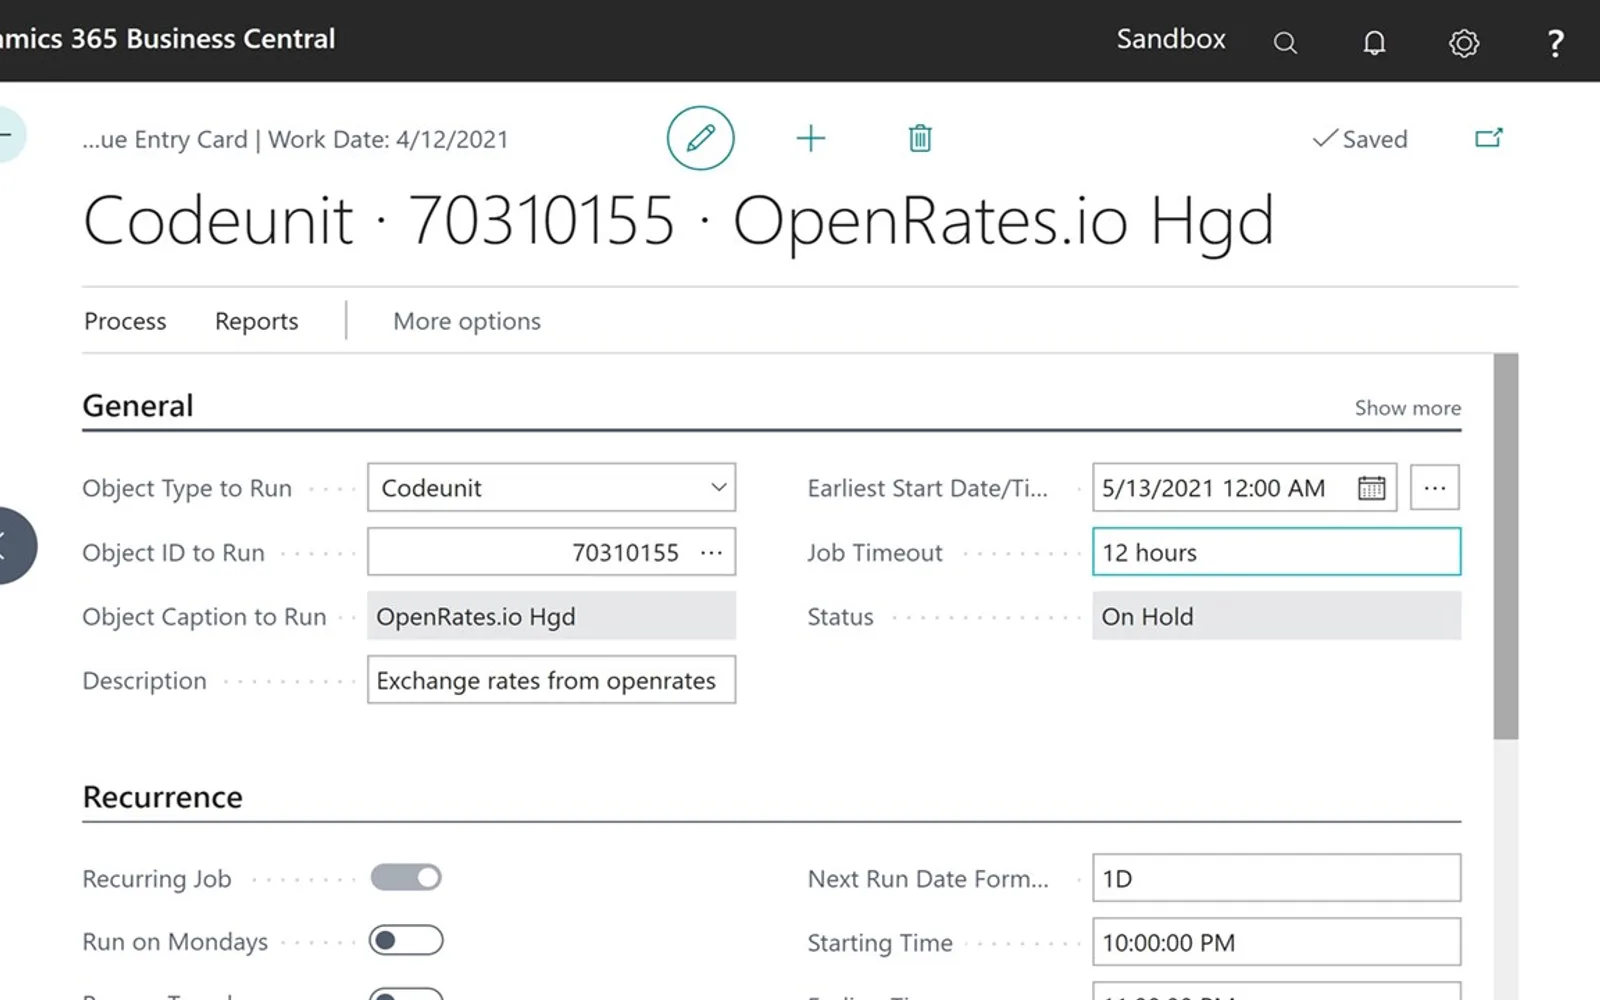Create new entry with plus icon

point(810,138)
